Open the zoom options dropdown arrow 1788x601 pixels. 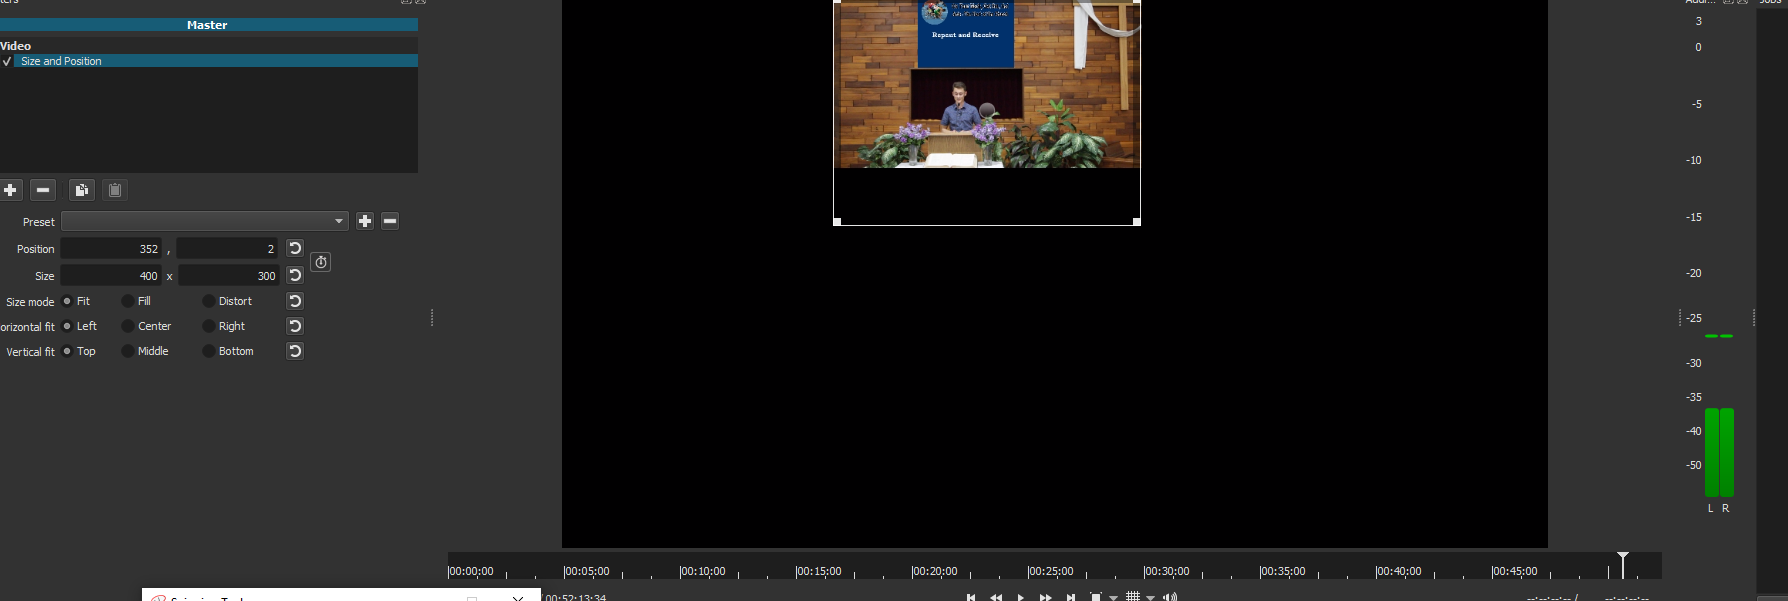[1114, 598]
